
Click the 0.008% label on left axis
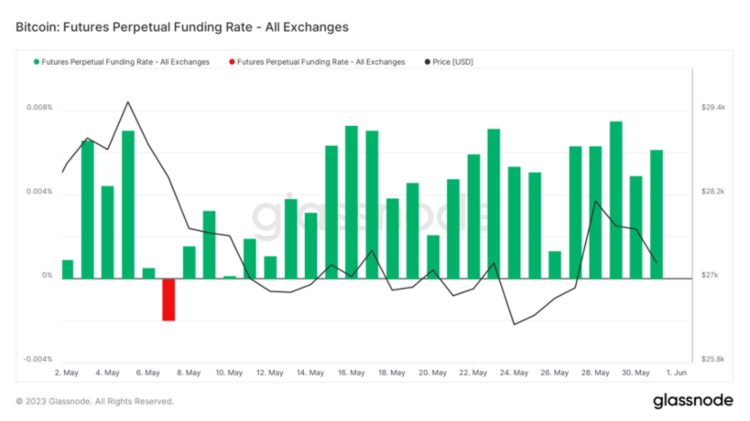(38, 108)
